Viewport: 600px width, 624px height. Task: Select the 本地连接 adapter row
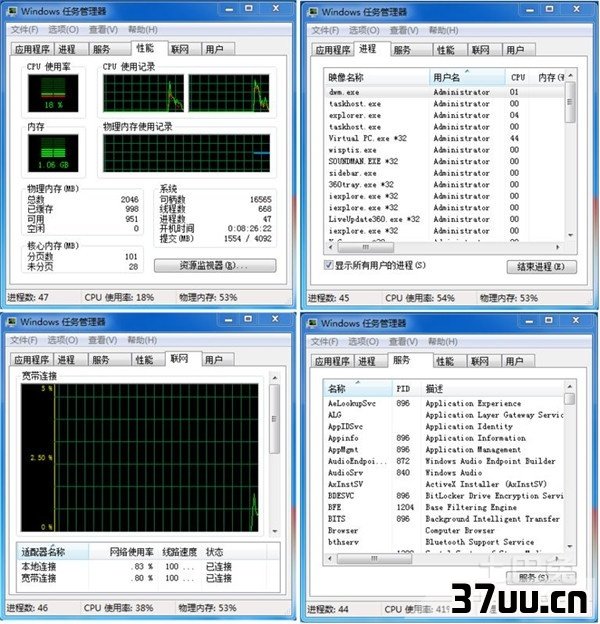coord(148,566)
